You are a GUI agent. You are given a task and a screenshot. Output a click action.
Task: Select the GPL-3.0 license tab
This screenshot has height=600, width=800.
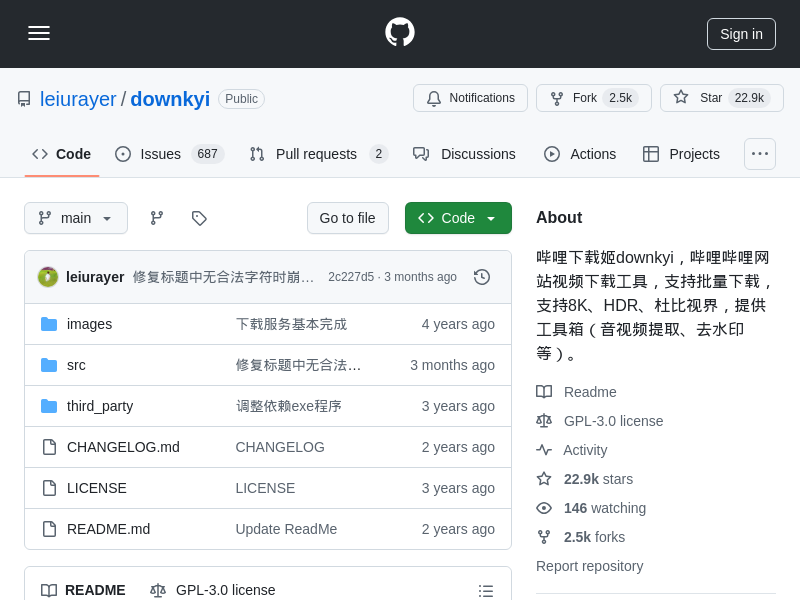coord(213,590)
